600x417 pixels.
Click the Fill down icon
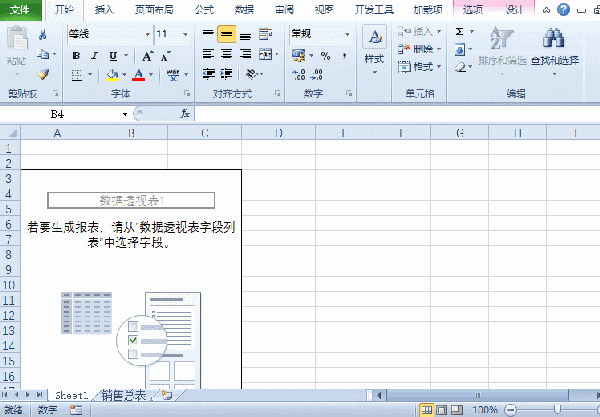click(x=460, y=49)
